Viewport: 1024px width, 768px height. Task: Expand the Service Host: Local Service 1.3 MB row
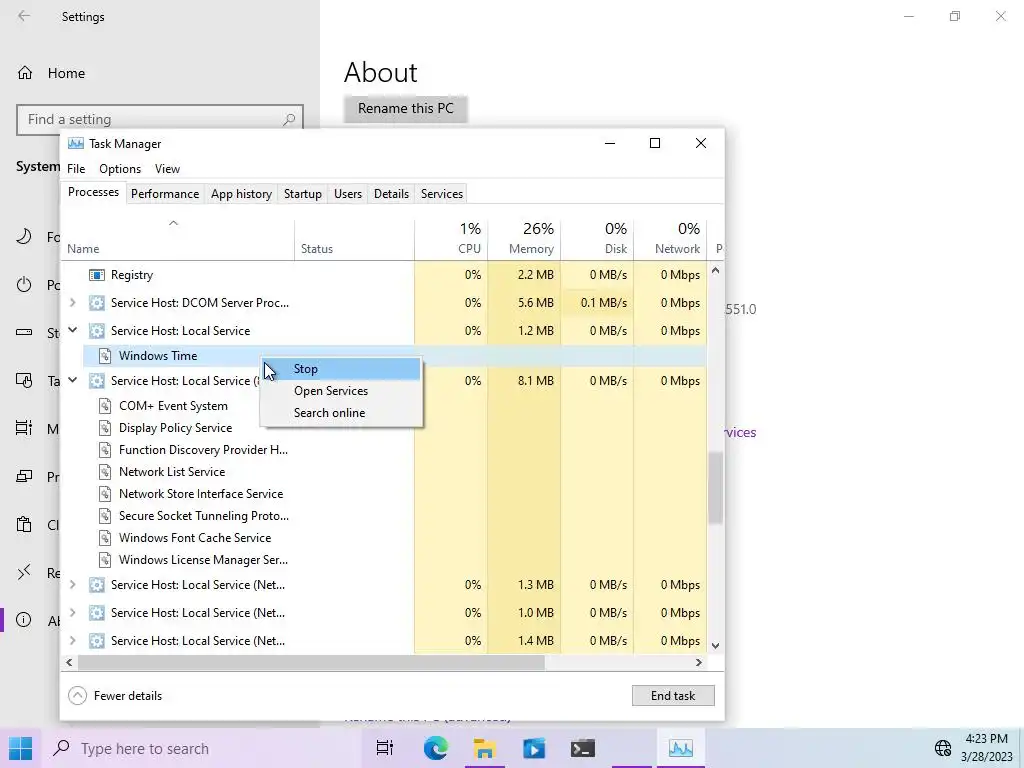pyautogui.click(x=73, y=584)
